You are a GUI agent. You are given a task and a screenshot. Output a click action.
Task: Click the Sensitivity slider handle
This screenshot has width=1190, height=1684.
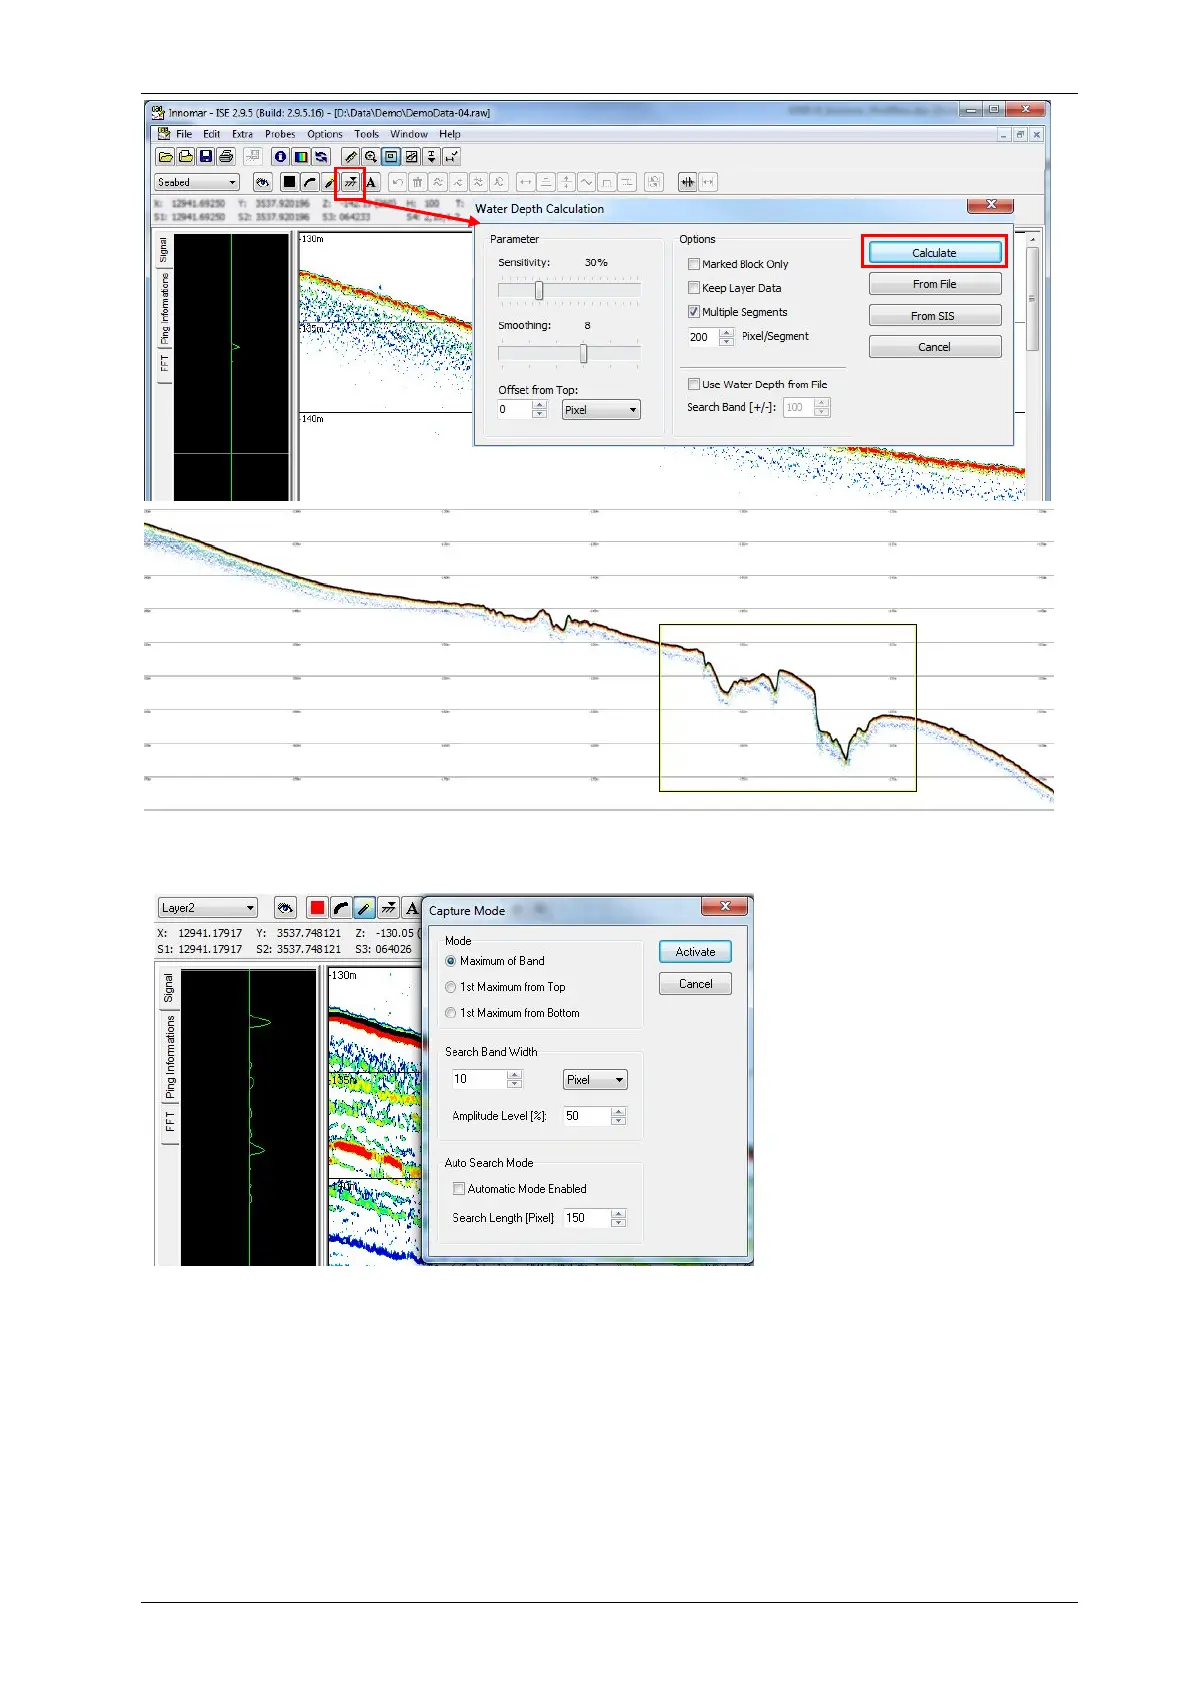point(539,291)
